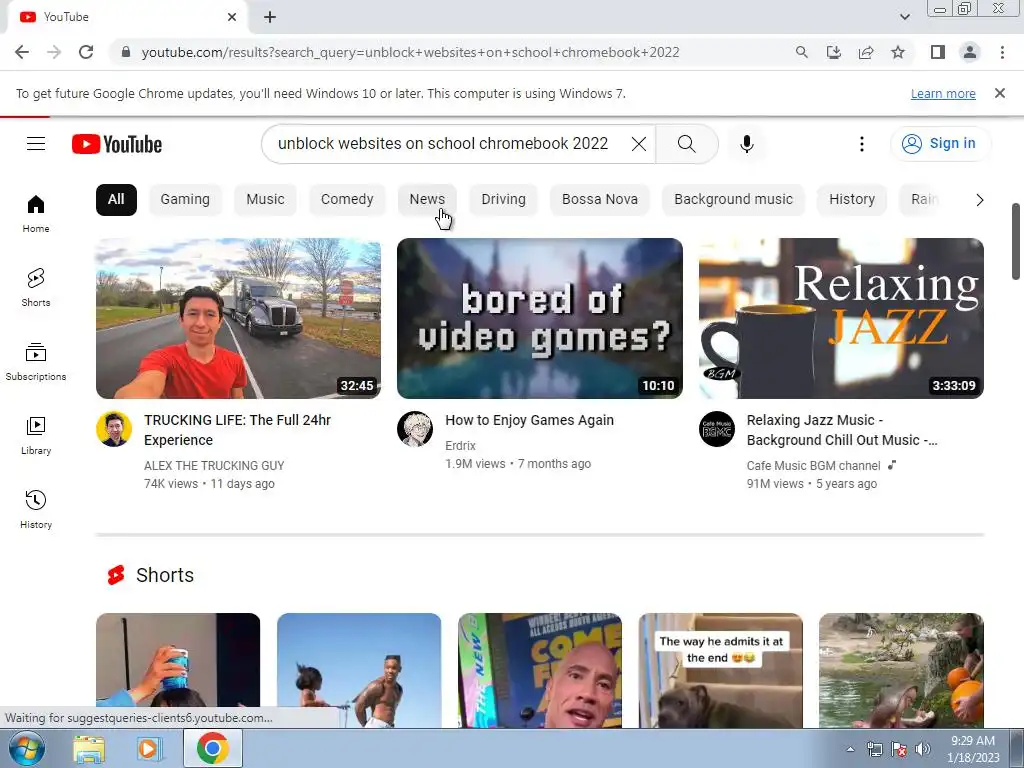This screenshot has height=768, width=1024.
Task: Select the News filter chip
Action: [x=427, y=199]
